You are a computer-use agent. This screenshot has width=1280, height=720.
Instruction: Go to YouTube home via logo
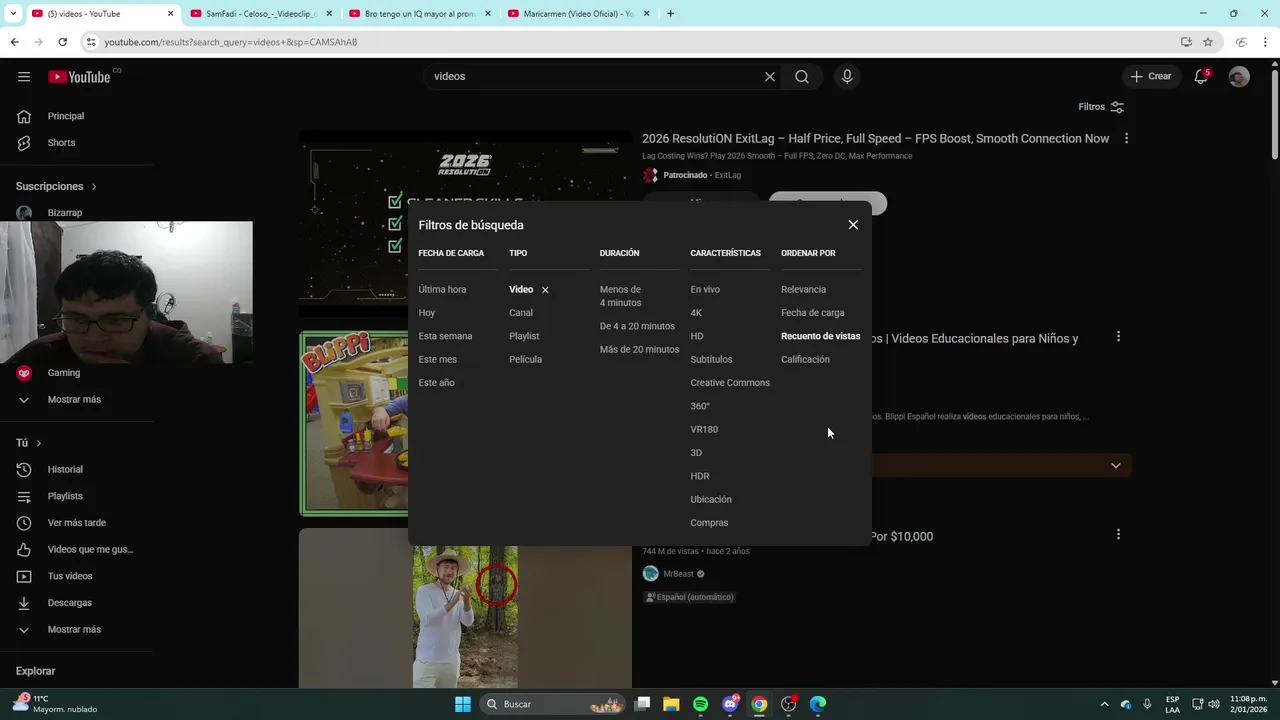[x=79, y=77]
